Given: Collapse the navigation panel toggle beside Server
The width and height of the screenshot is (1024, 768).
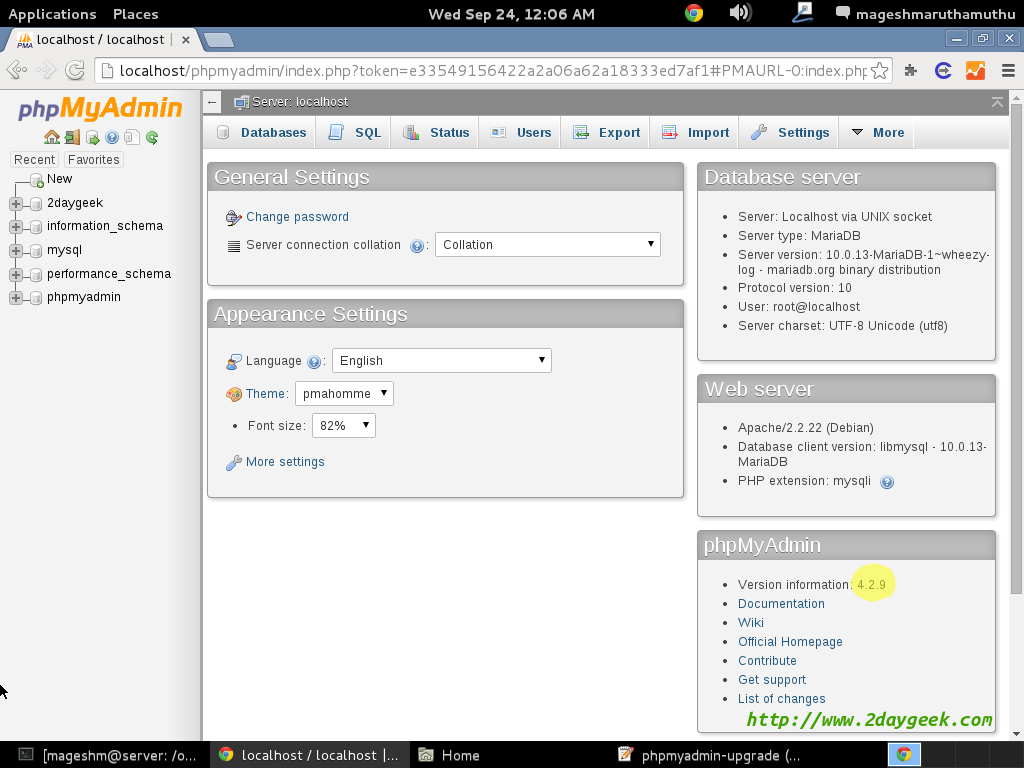Looking at the screenshot, I should (212, 102).
